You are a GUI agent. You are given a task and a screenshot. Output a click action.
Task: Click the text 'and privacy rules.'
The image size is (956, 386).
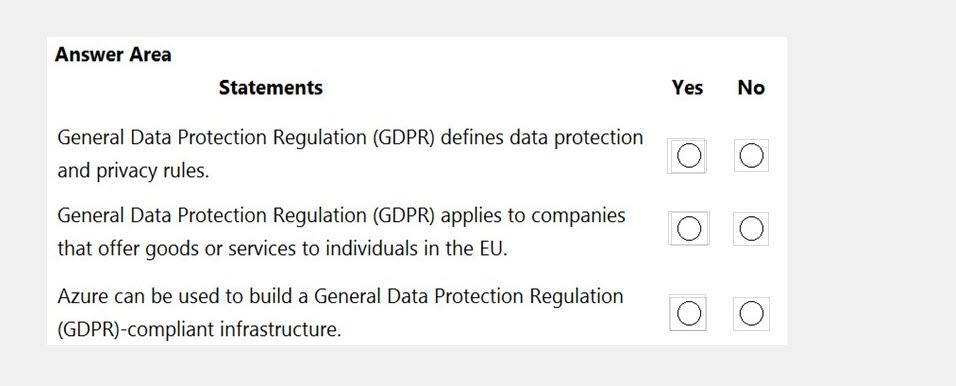pos(133,171)
